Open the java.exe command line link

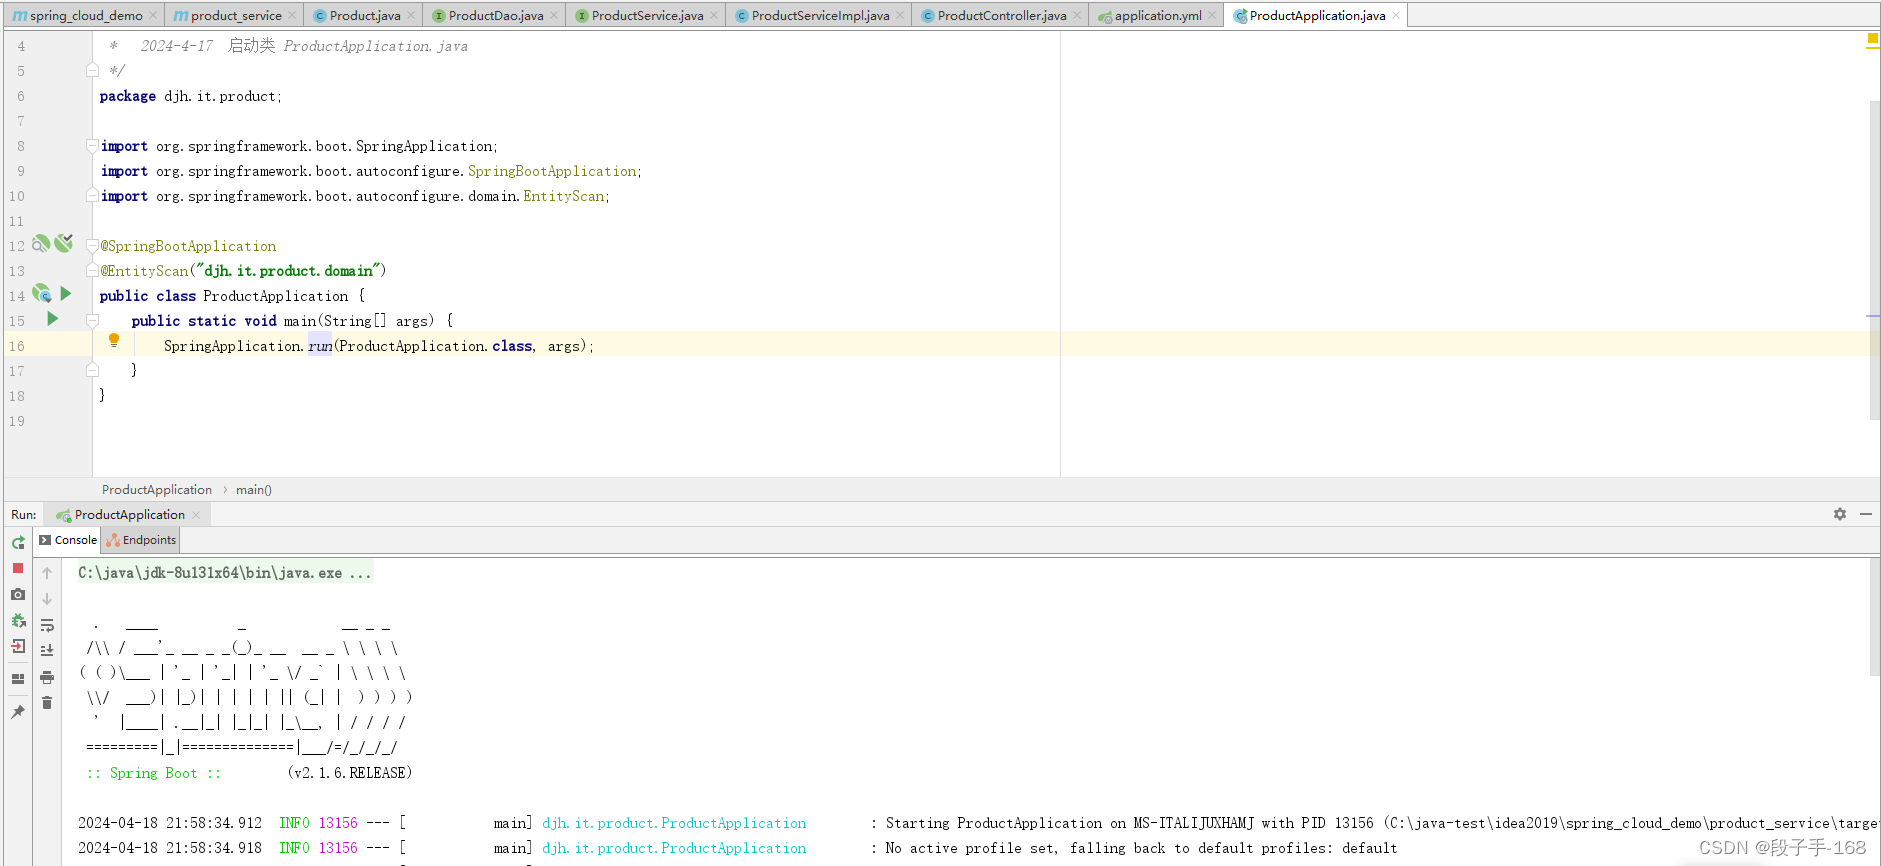[224, 573]
